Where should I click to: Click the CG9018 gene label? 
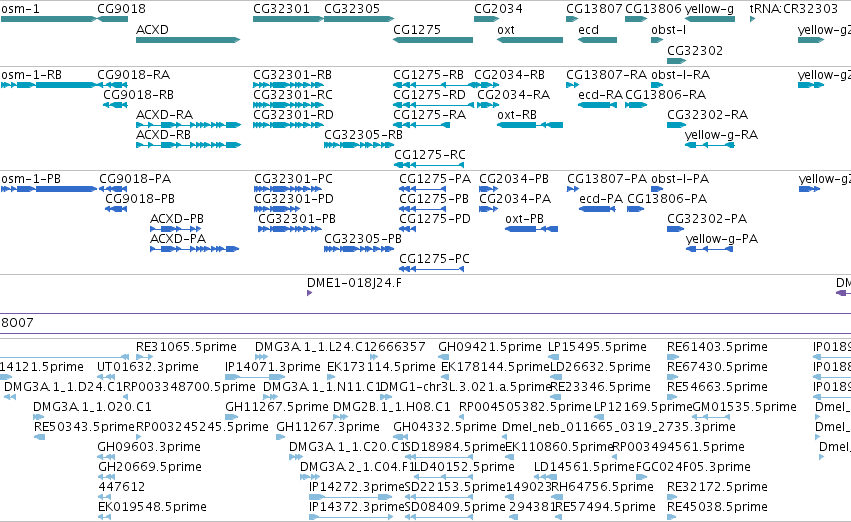[x=121, y=9]
